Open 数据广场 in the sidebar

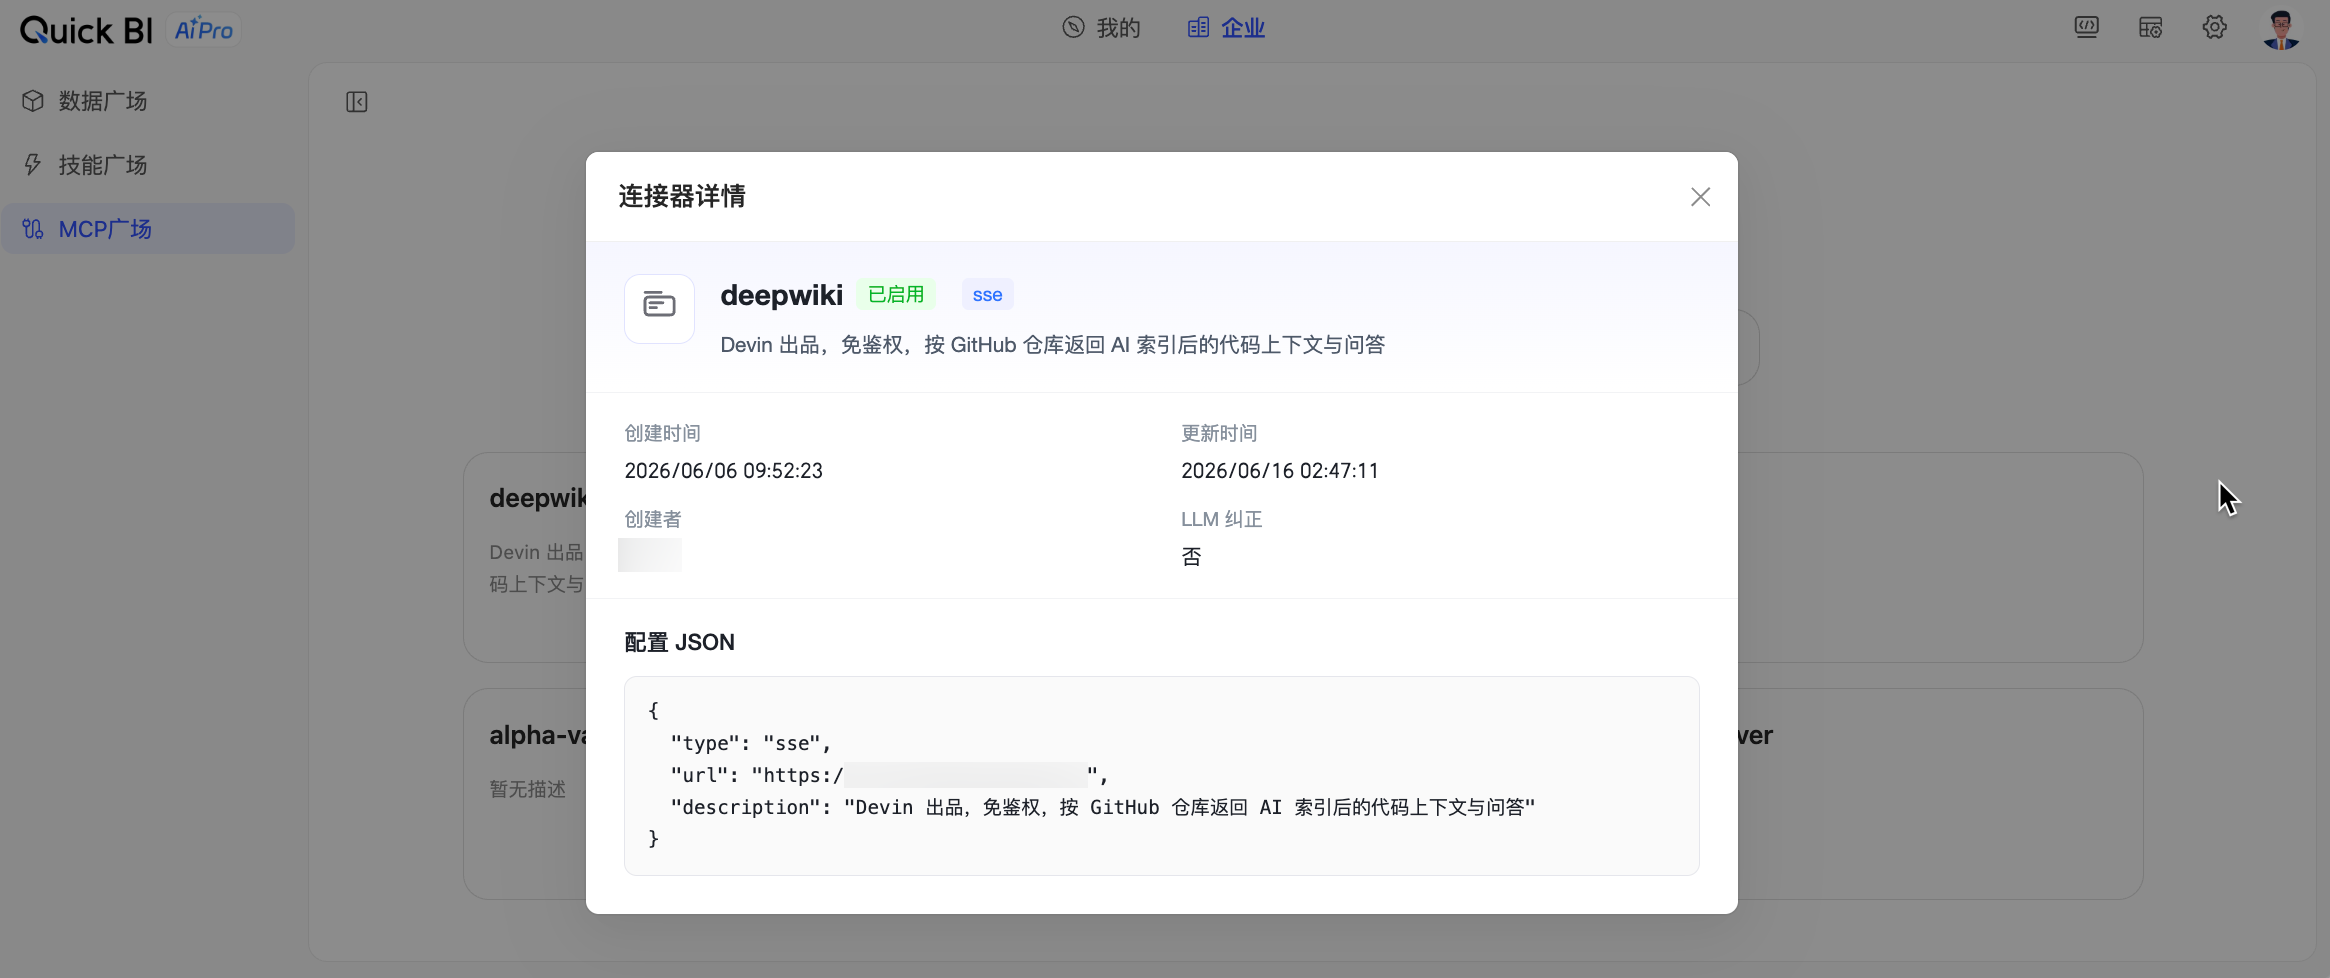pos(148,101)
